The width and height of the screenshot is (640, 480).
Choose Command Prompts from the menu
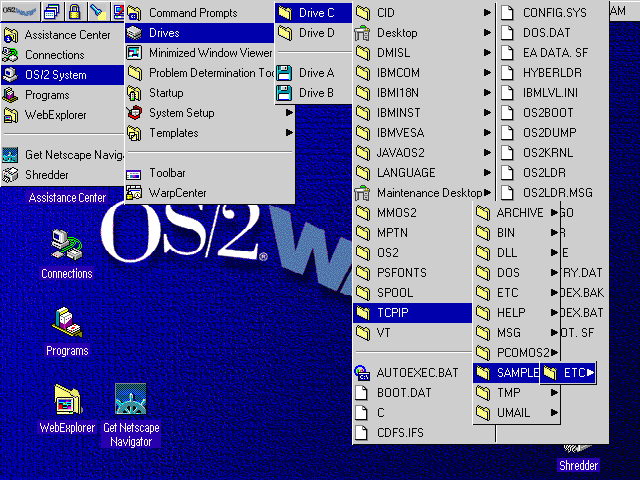[193, 13]
